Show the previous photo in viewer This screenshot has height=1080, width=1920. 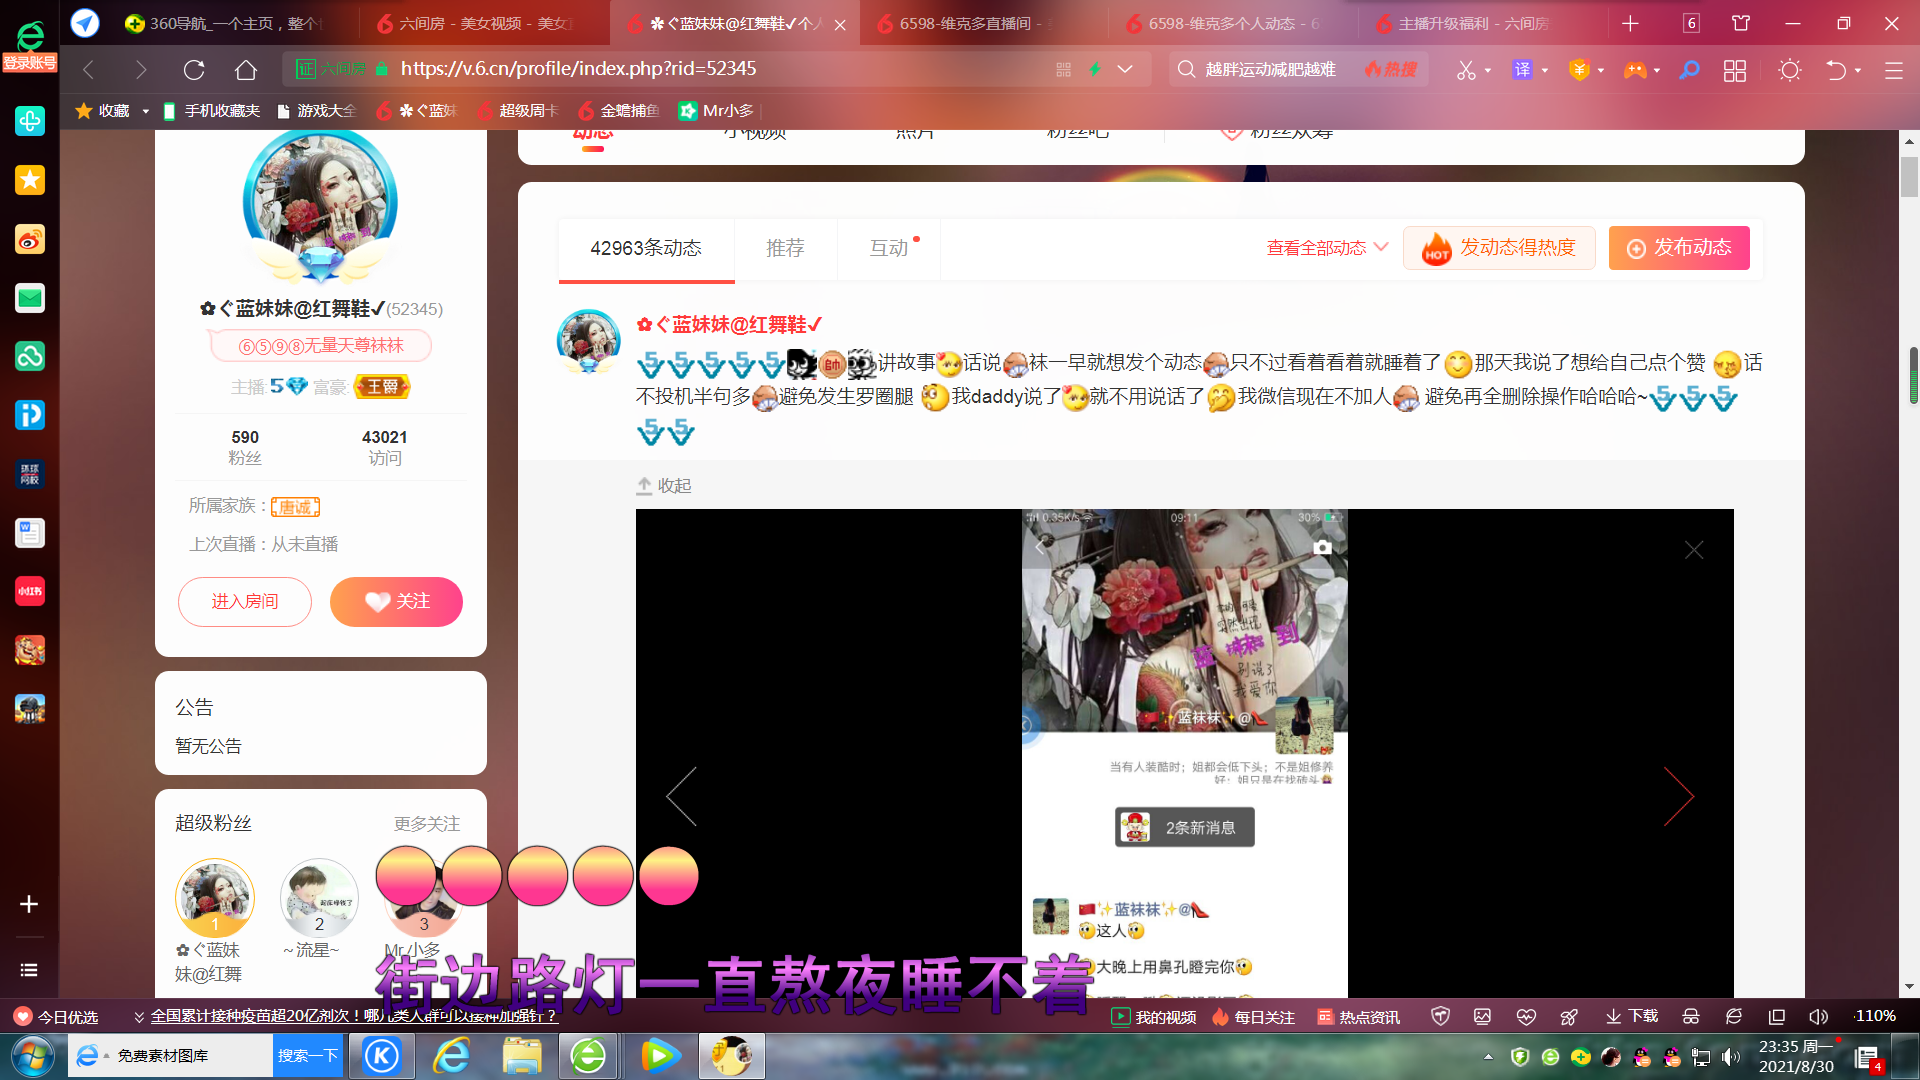click(x=681, y=796)
